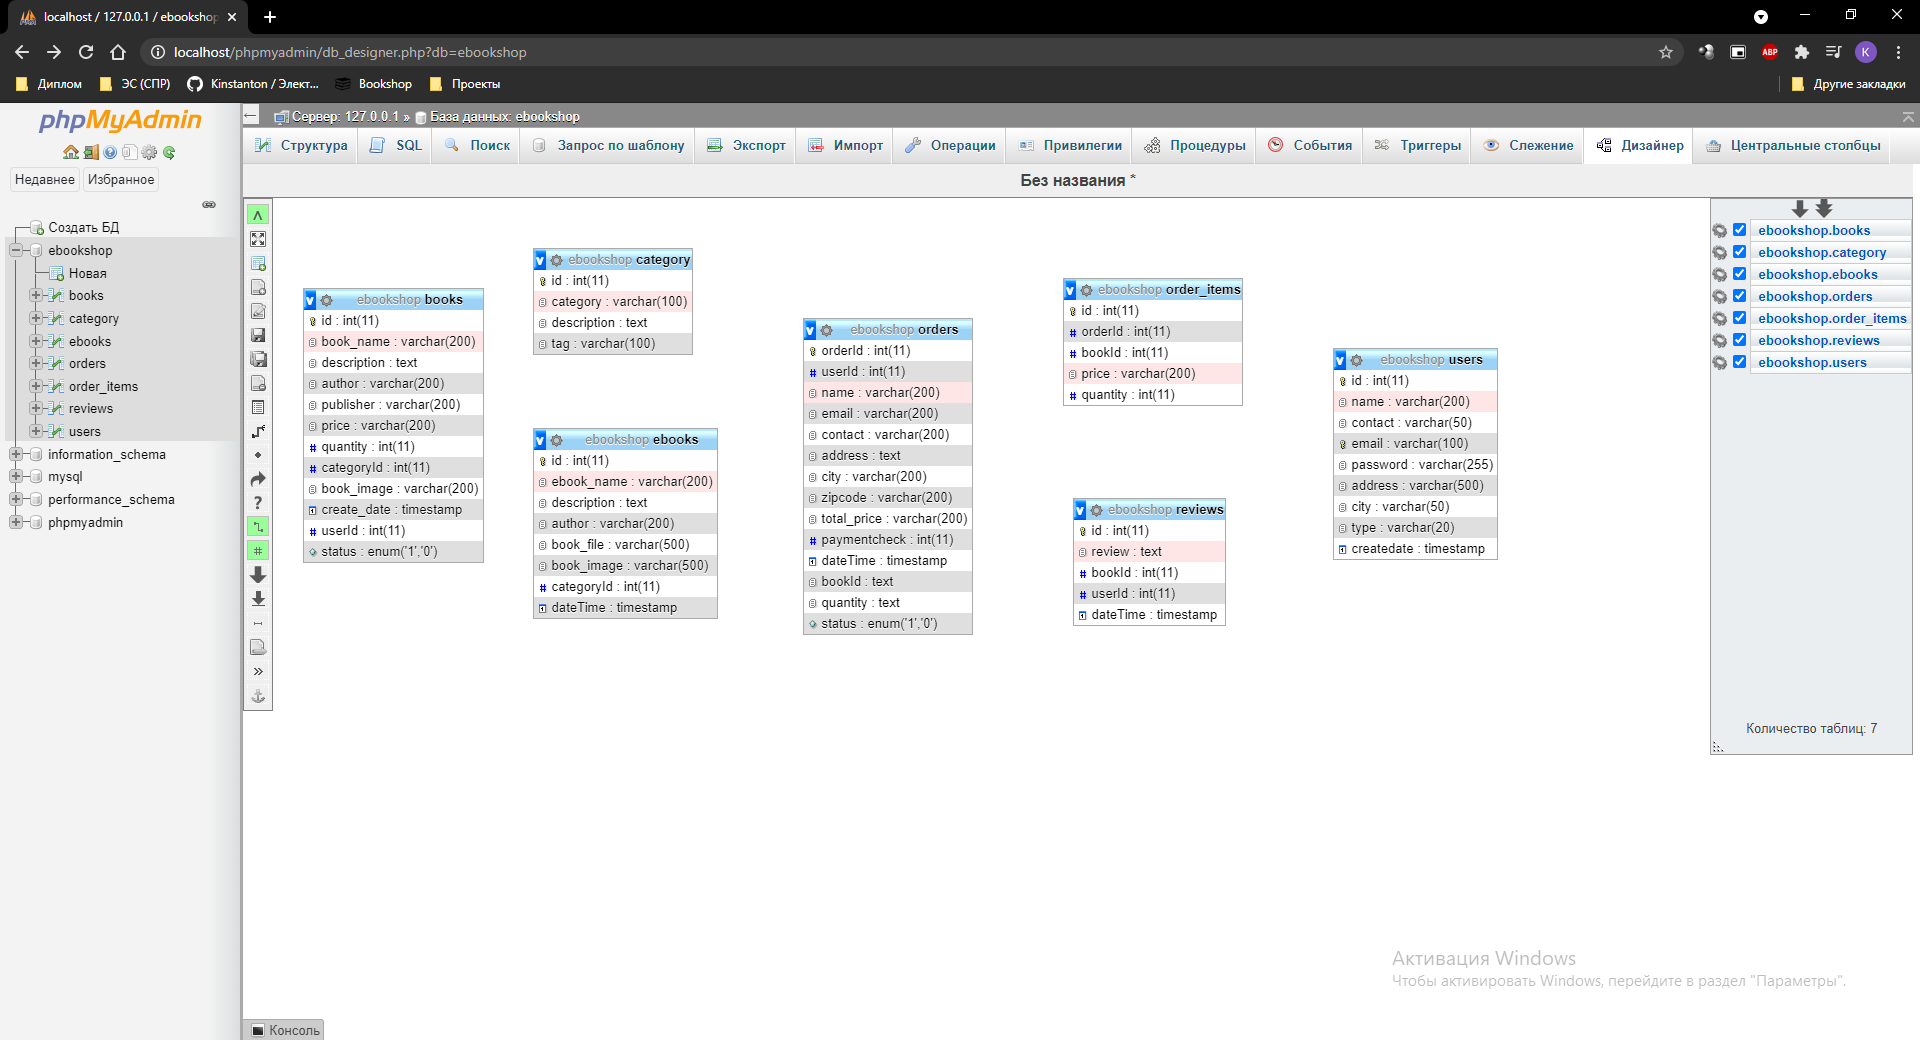Image resolution: width=1920 pixels, height=1040 pixels.
Task: Open settings gear for ebookshop.orders in table list
Action: (x=1720, y=297)
